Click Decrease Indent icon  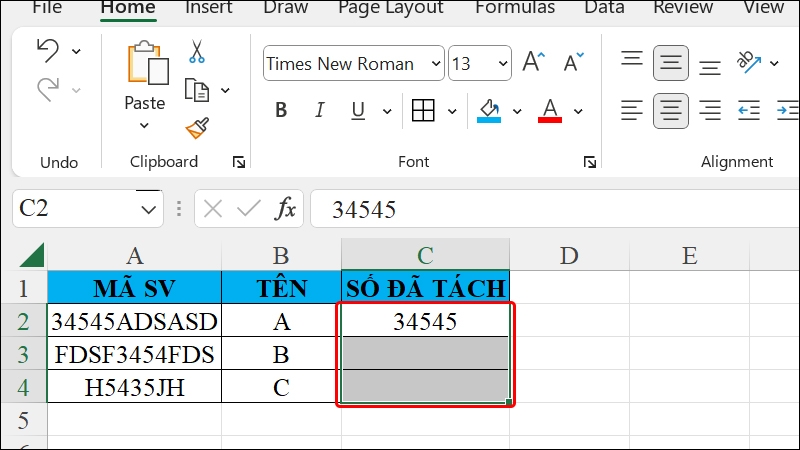pyautogui.click(x=748, y=110)
